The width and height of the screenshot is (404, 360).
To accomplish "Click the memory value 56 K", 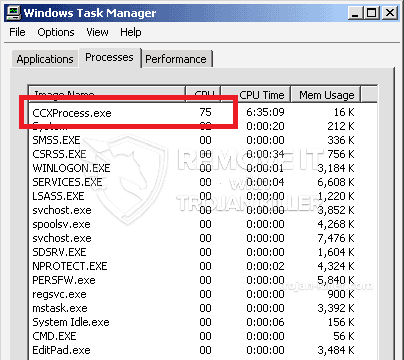I will point(344,336).
